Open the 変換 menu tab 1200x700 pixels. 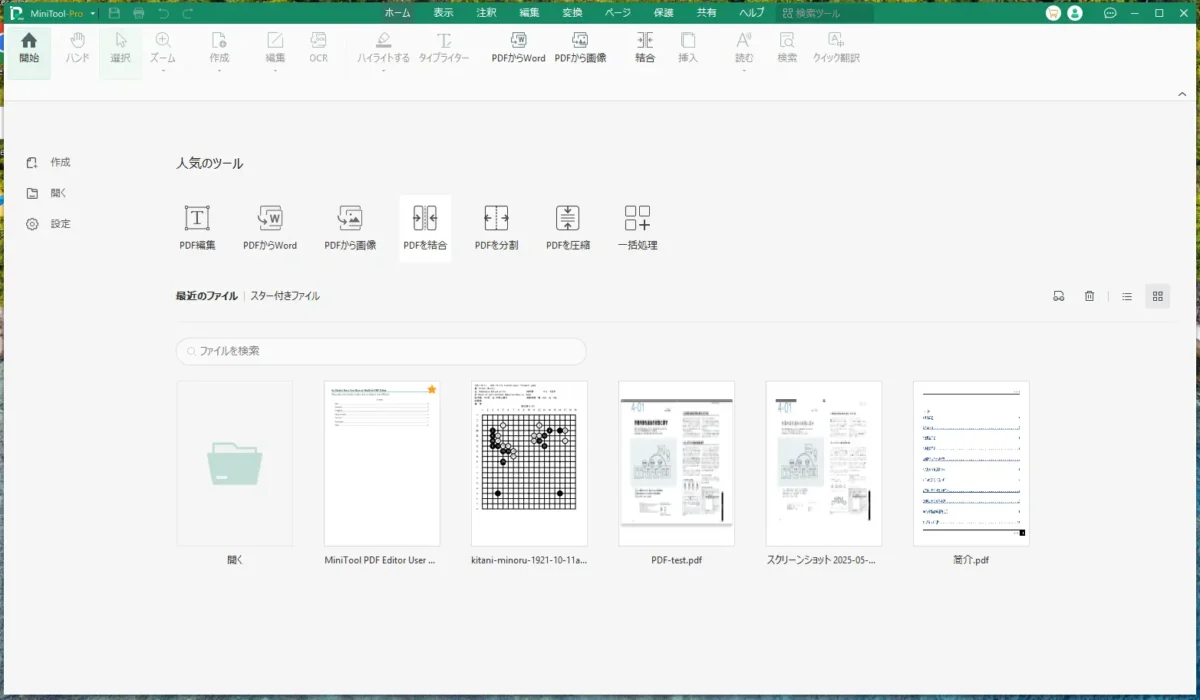[572, 13]
